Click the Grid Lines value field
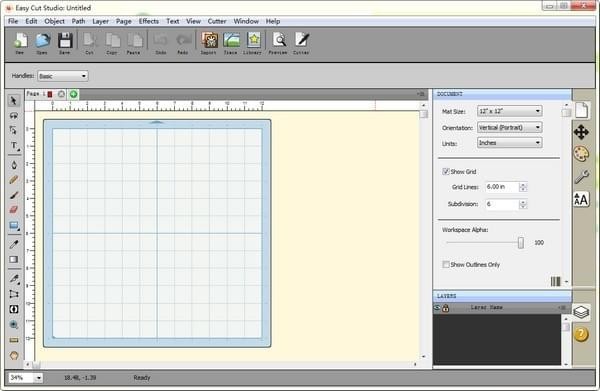Image resolution: width=600 pixels, height=391 pixels. [x=502, y=187]
